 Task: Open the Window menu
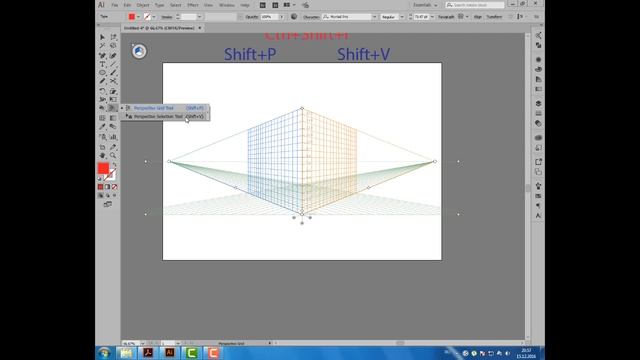227,5
